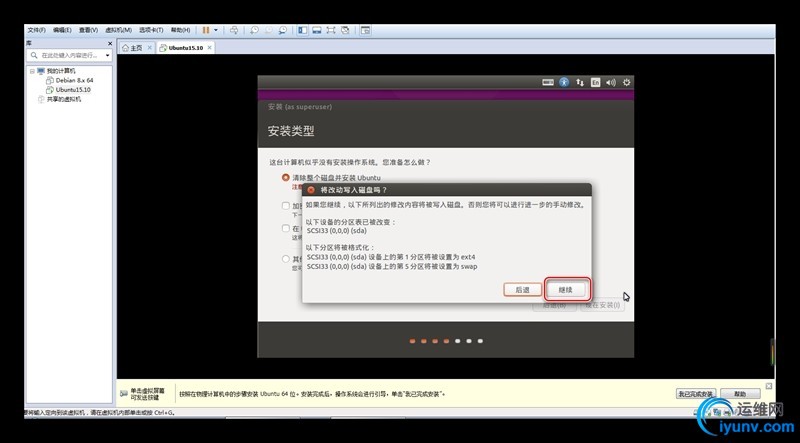Open the 文件(F) menu
Viewport: 800px width, 443px height.
coord(36,30)
